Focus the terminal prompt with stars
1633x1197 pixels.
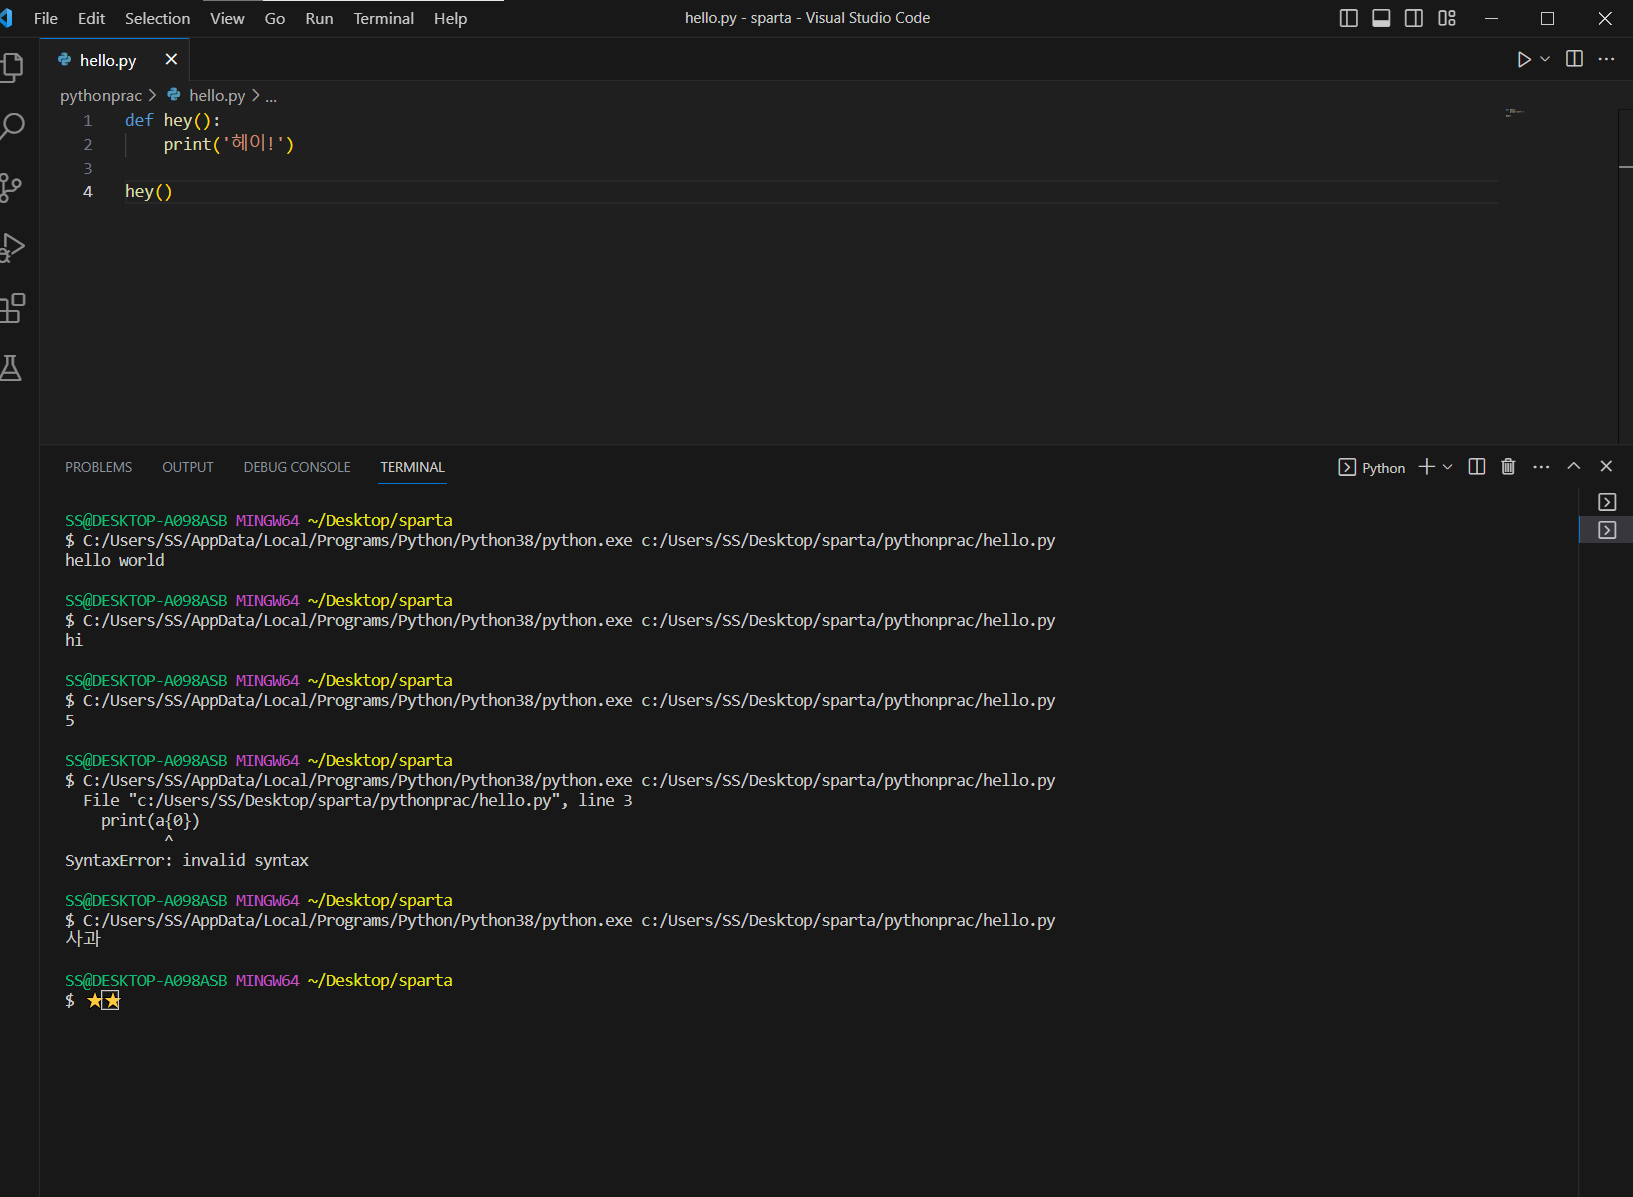coord(92,1001)
